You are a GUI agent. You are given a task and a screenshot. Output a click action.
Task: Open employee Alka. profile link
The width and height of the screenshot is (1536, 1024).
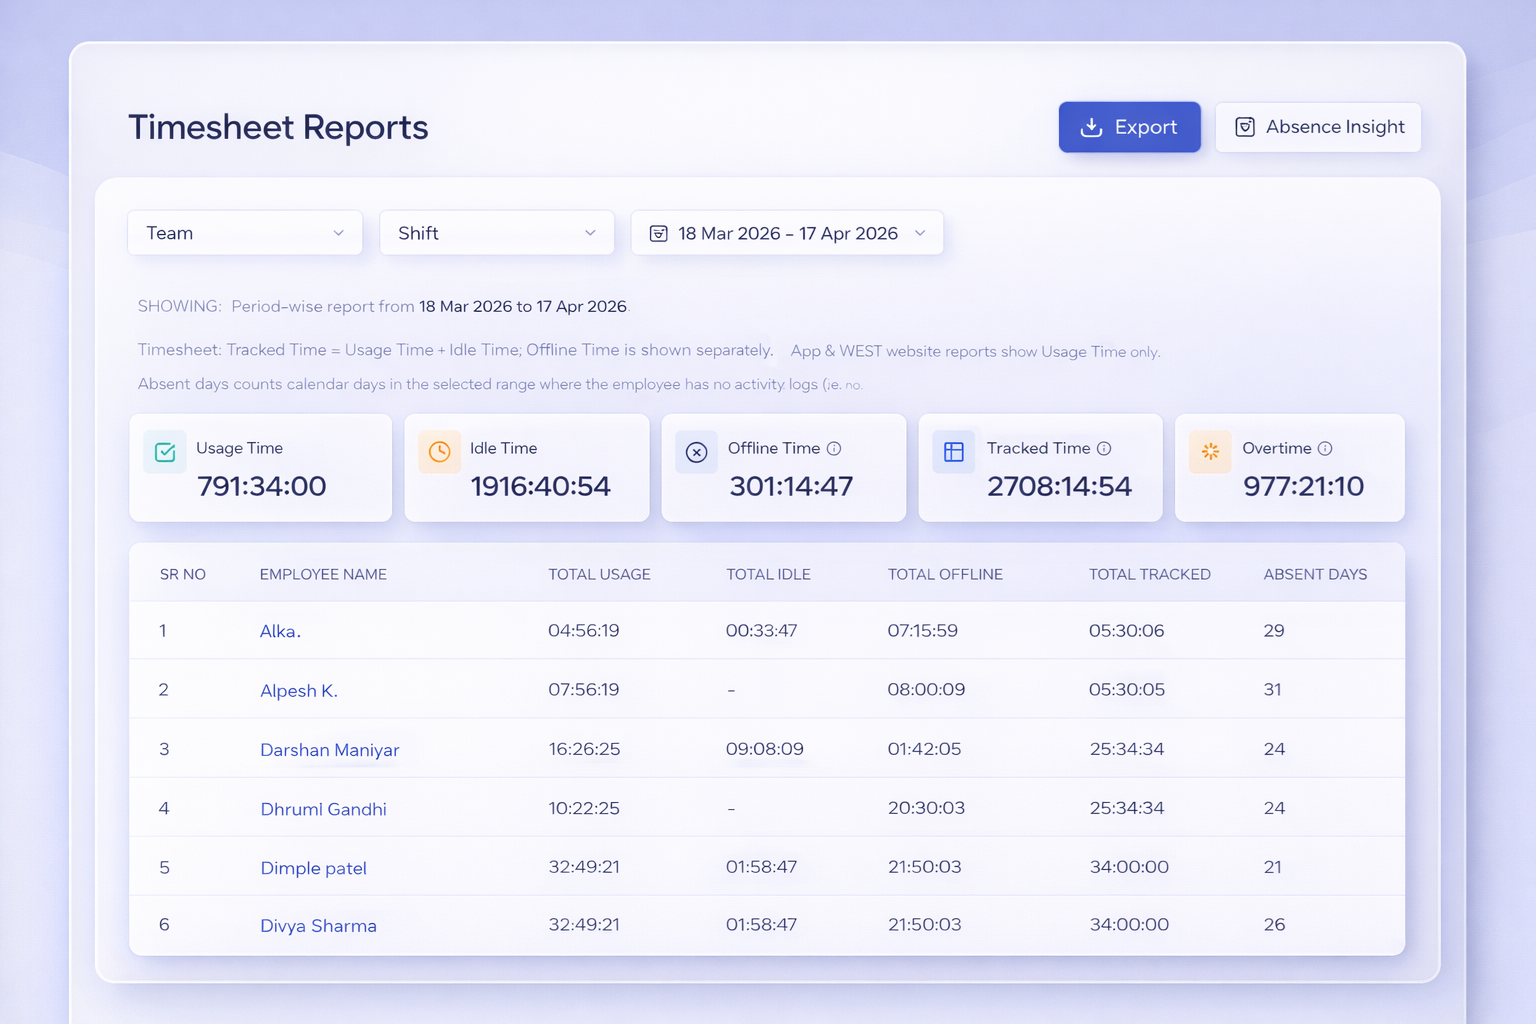click(x=280, y=631)
